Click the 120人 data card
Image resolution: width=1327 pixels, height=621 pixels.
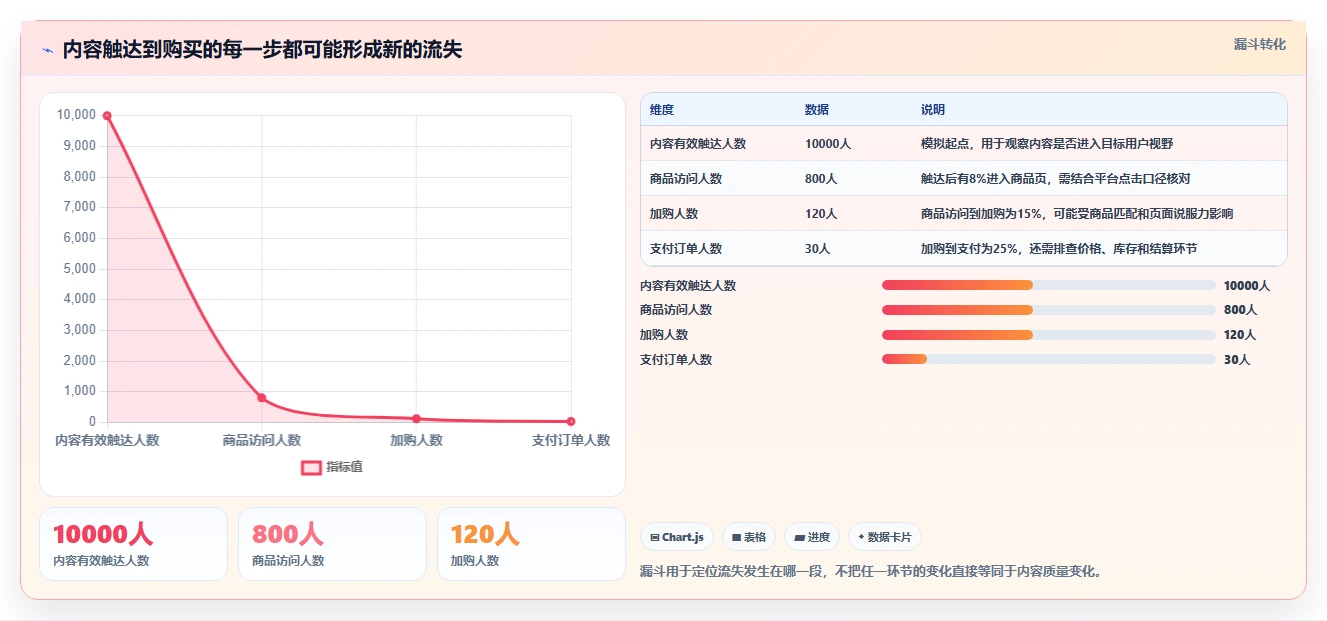pos(531,544)
